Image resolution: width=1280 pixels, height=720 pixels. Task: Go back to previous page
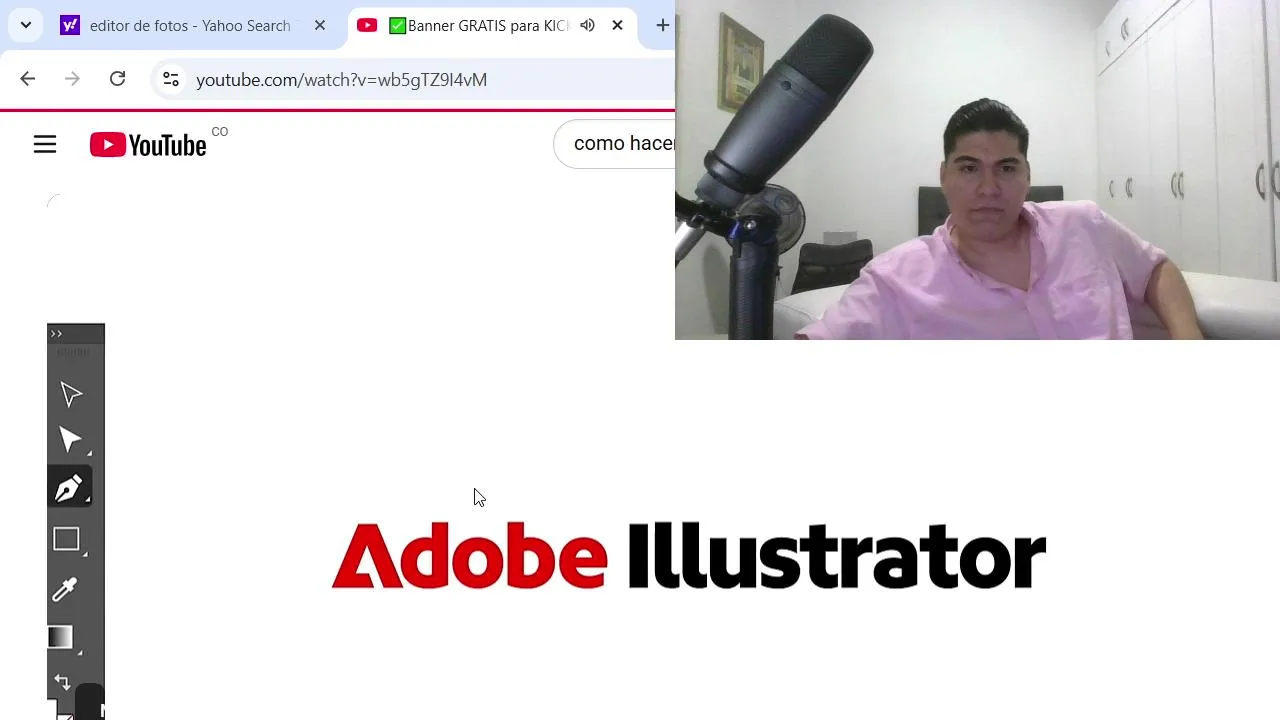coord(28,79)
